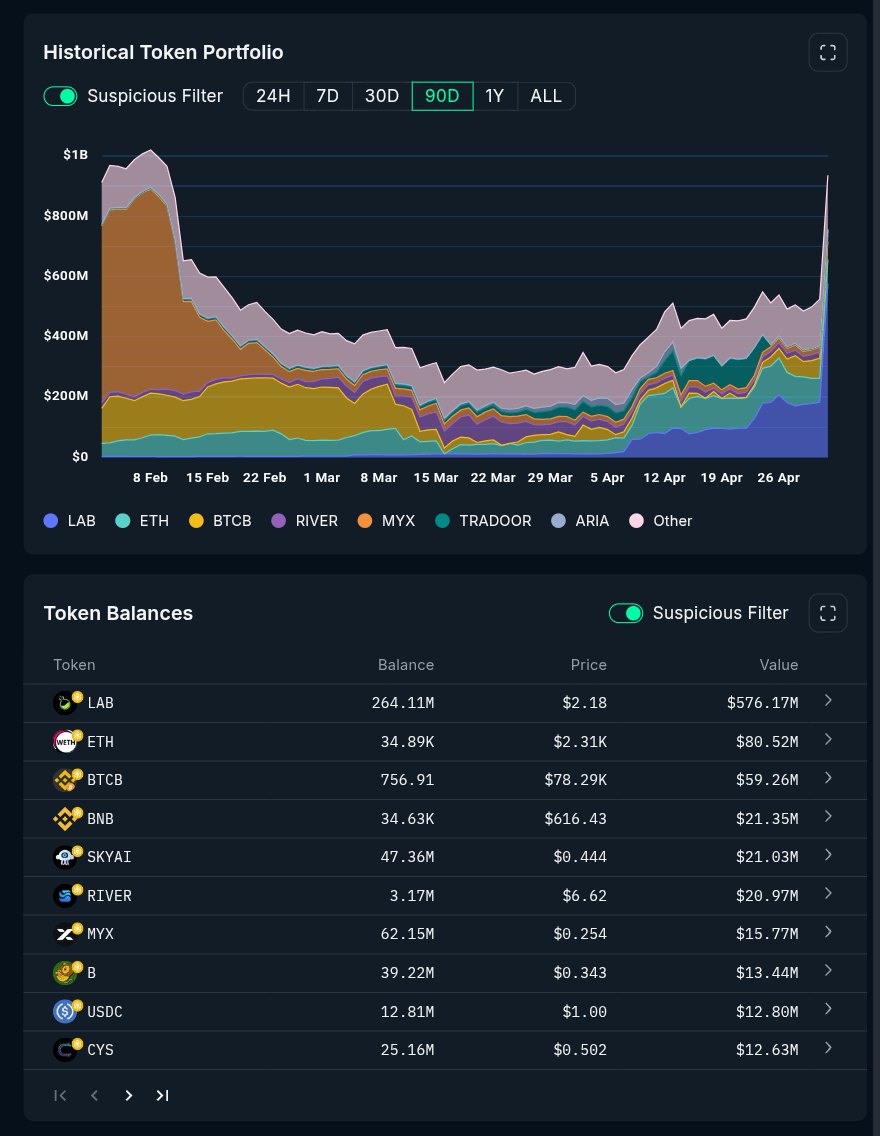Click the SKYAI token icon
880x1136 pixels.
pyautogui.click(x=65, y=857)
